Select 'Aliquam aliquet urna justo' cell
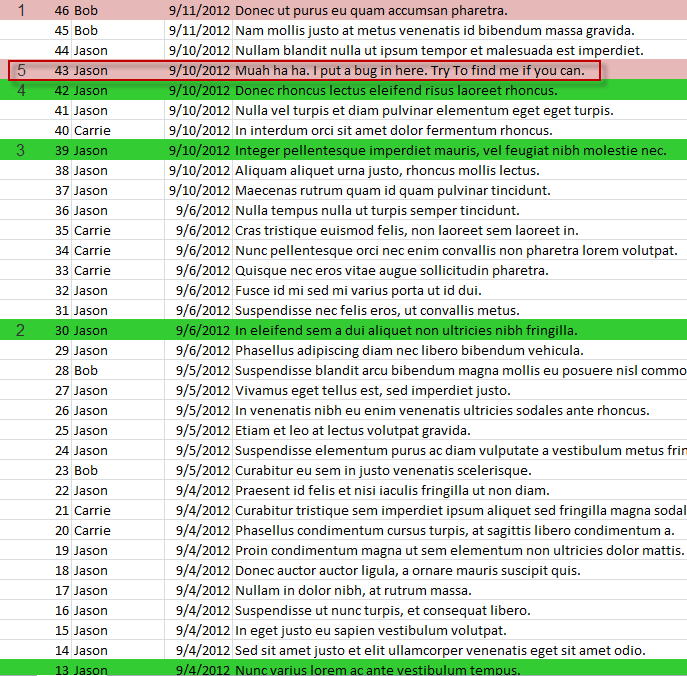Screen dimensions: 687x676 pos(387,171)
